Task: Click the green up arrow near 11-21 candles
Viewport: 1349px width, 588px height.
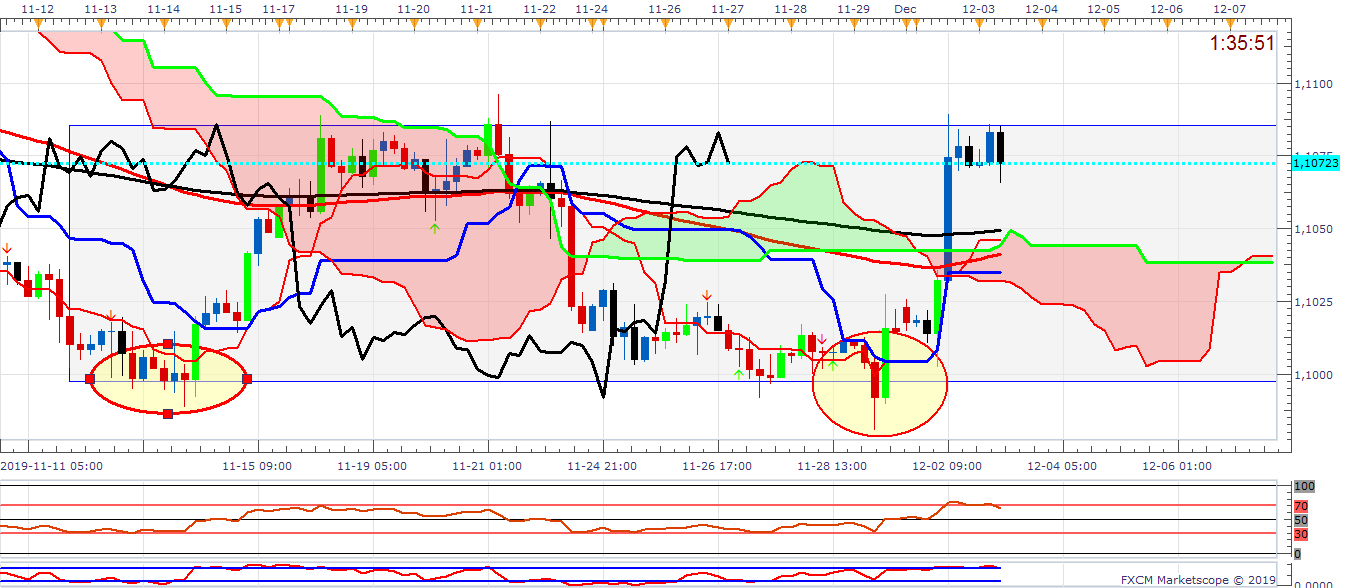Action: [435, 228]
